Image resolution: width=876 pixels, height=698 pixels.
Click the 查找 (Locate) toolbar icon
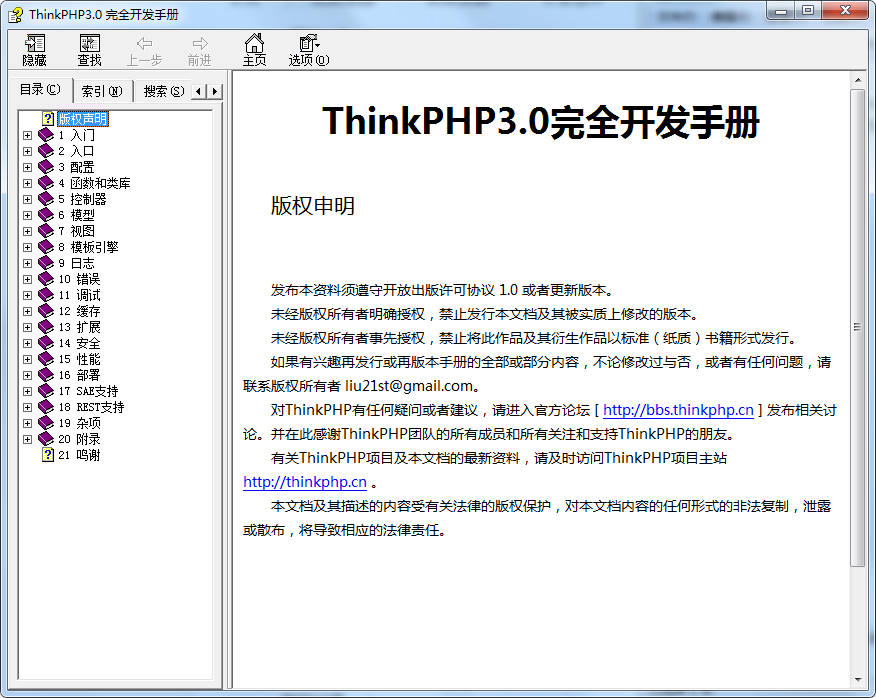coord(89,49)
